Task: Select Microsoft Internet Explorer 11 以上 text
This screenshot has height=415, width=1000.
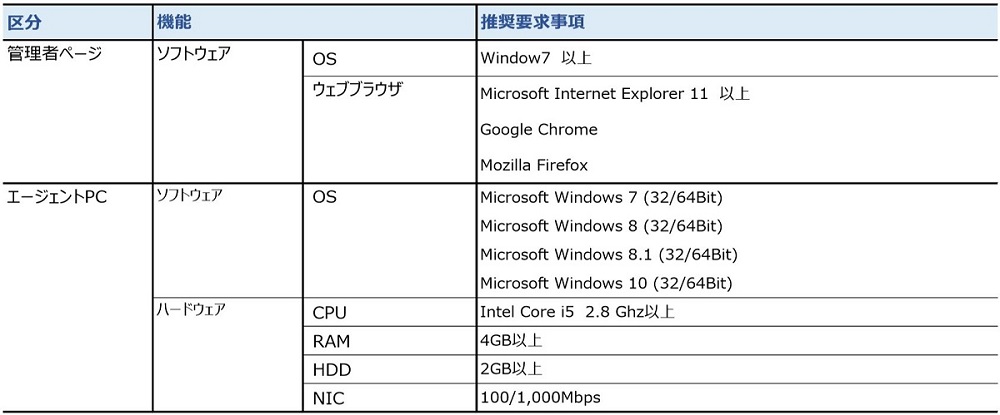Action: coord(615,94)
